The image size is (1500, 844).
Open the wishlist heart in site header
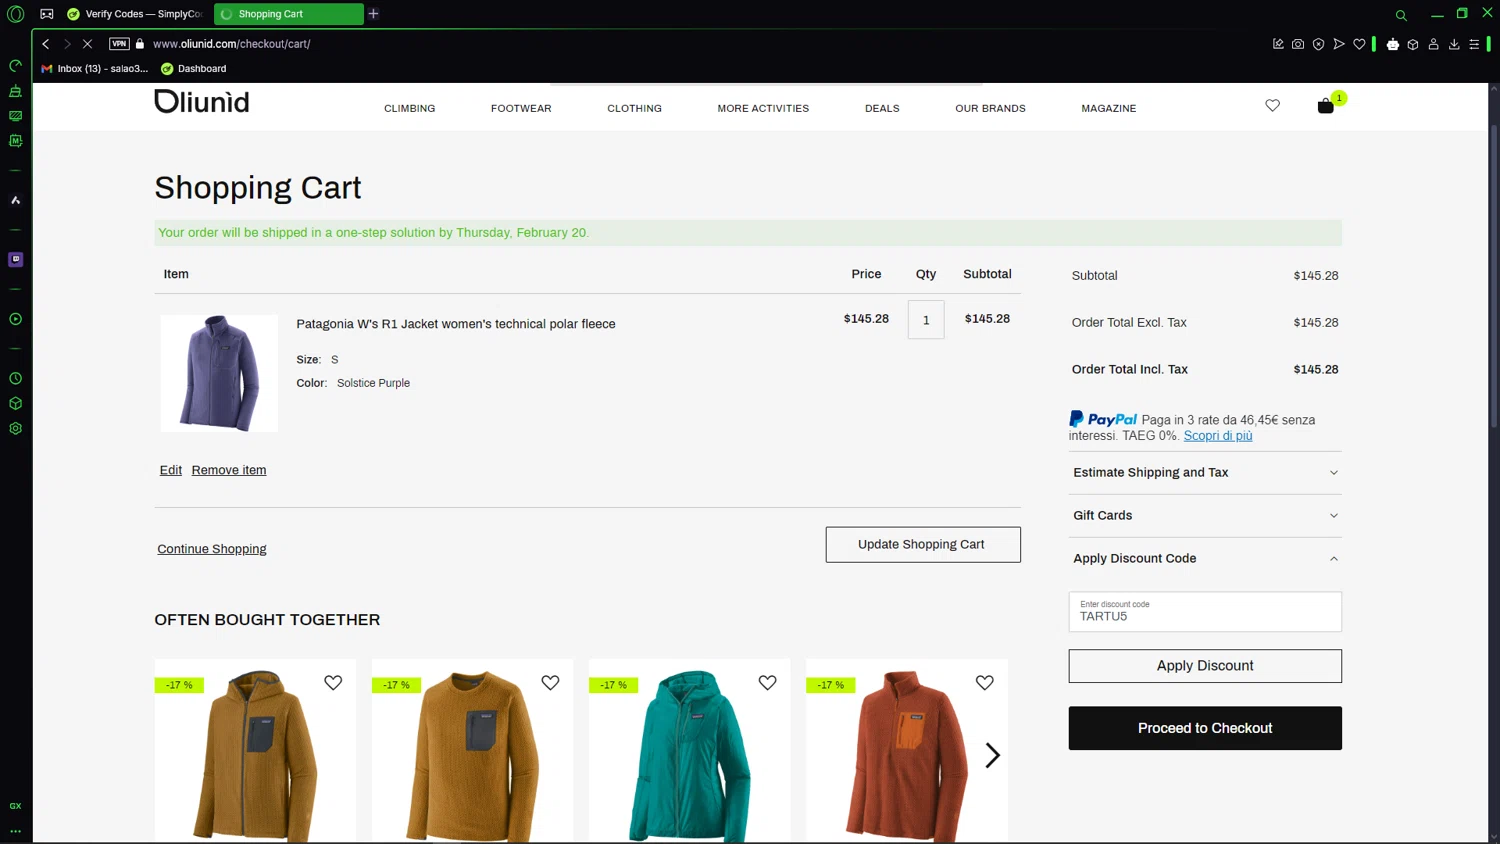pos(1272,105)
